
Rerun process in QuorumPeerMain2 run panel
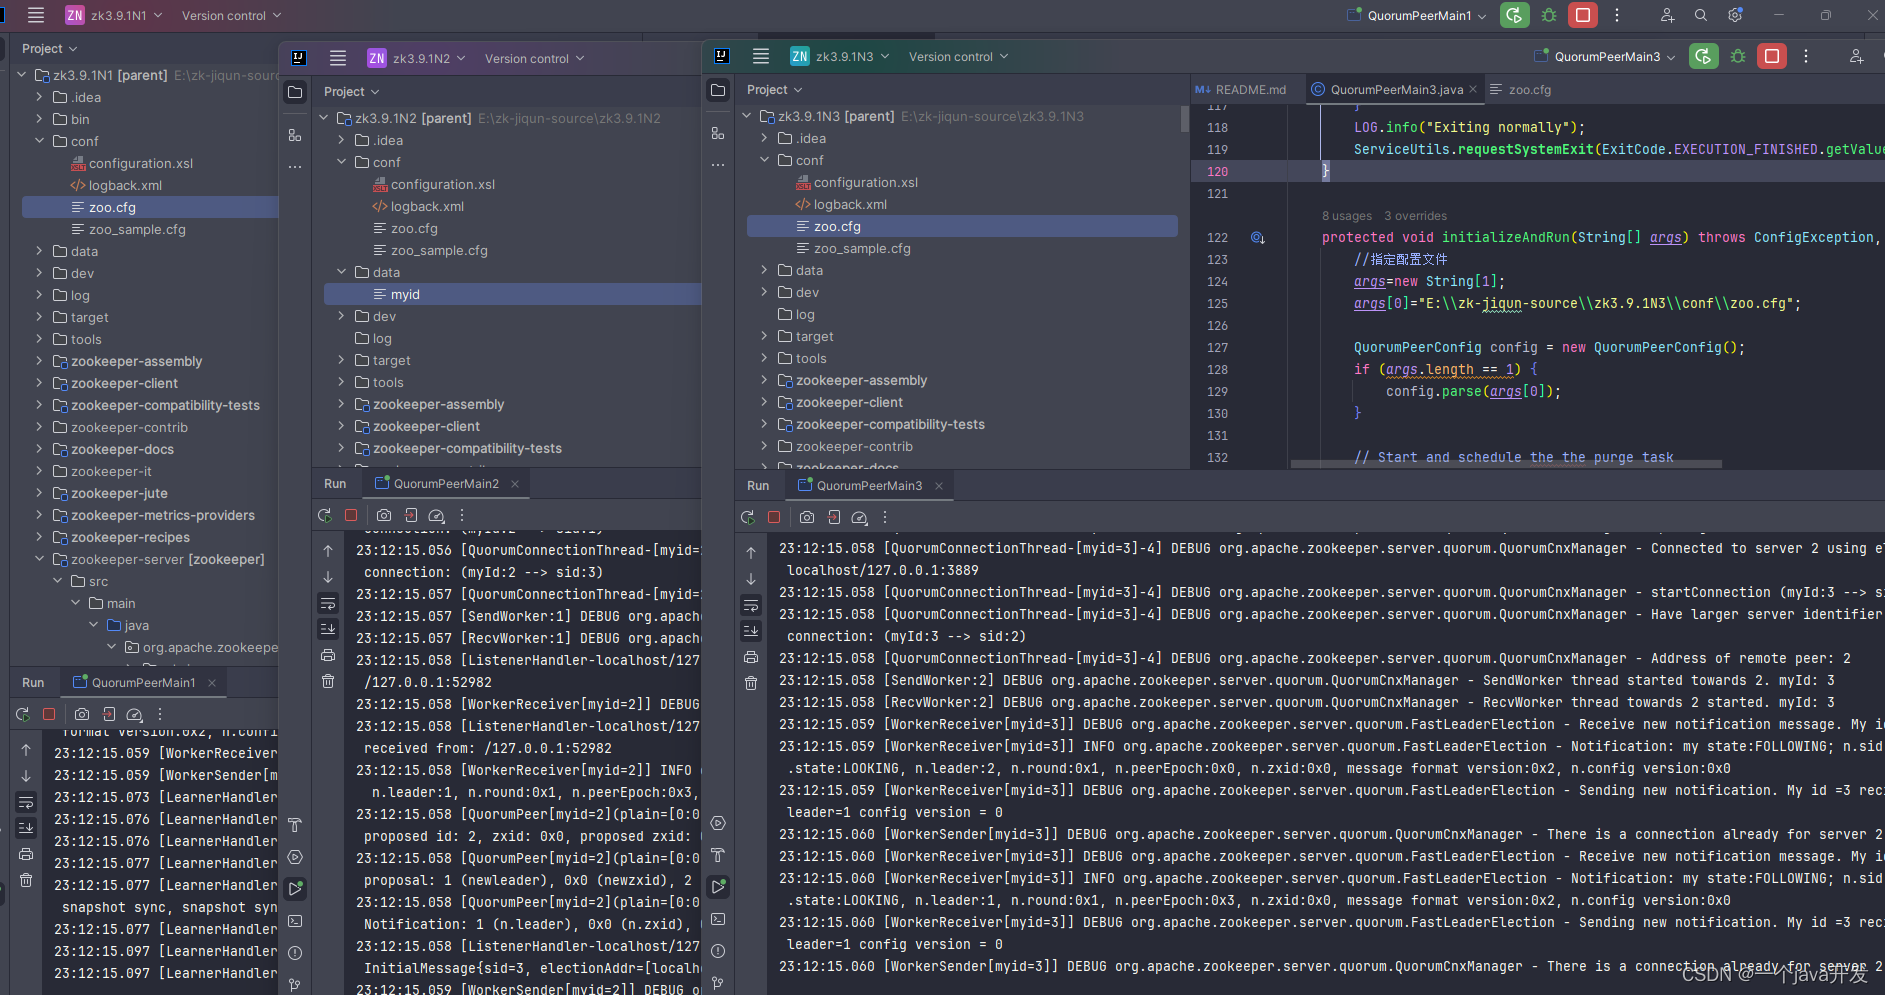(x=324, y=515)
